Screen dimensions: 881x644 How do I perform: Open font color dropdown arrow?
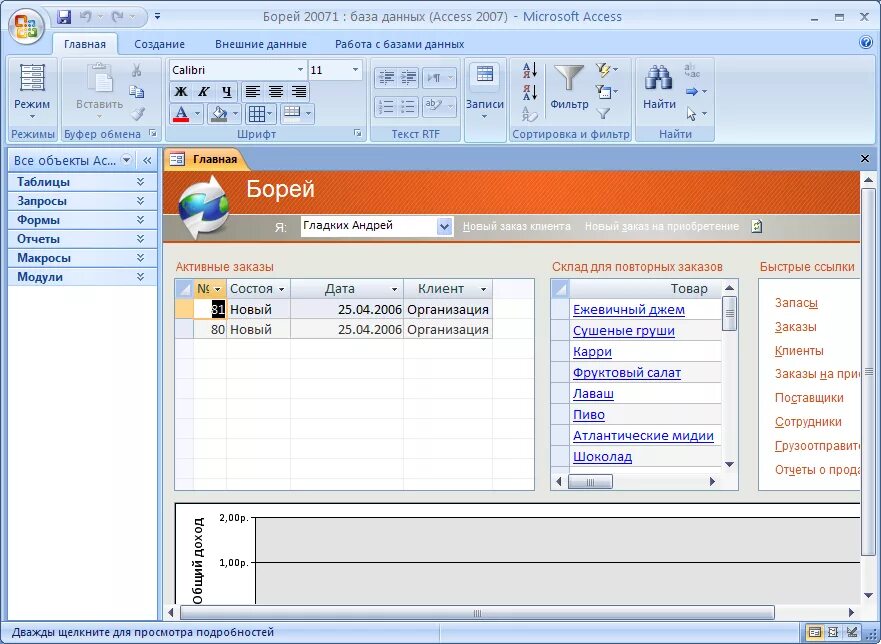coord(197,114)
